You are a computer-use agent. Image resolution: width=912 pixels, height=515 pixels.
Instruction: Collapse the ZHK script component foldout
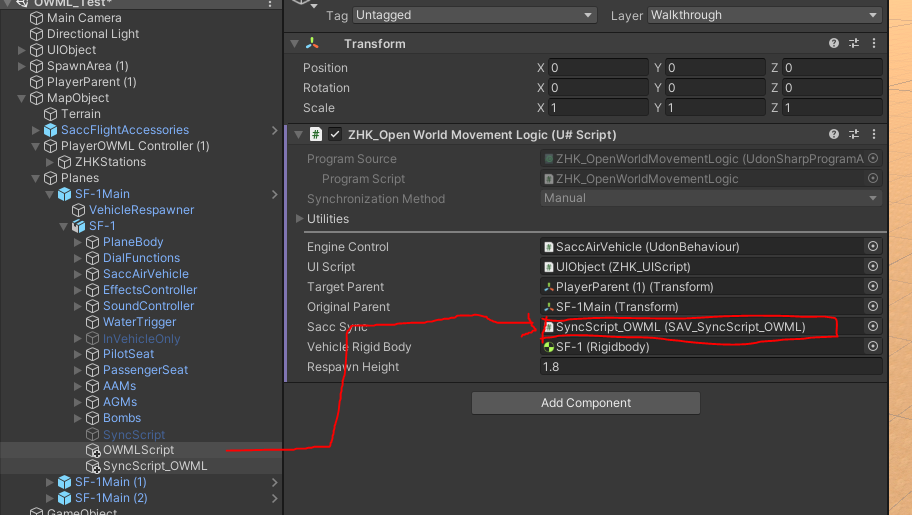click(298, 134)
